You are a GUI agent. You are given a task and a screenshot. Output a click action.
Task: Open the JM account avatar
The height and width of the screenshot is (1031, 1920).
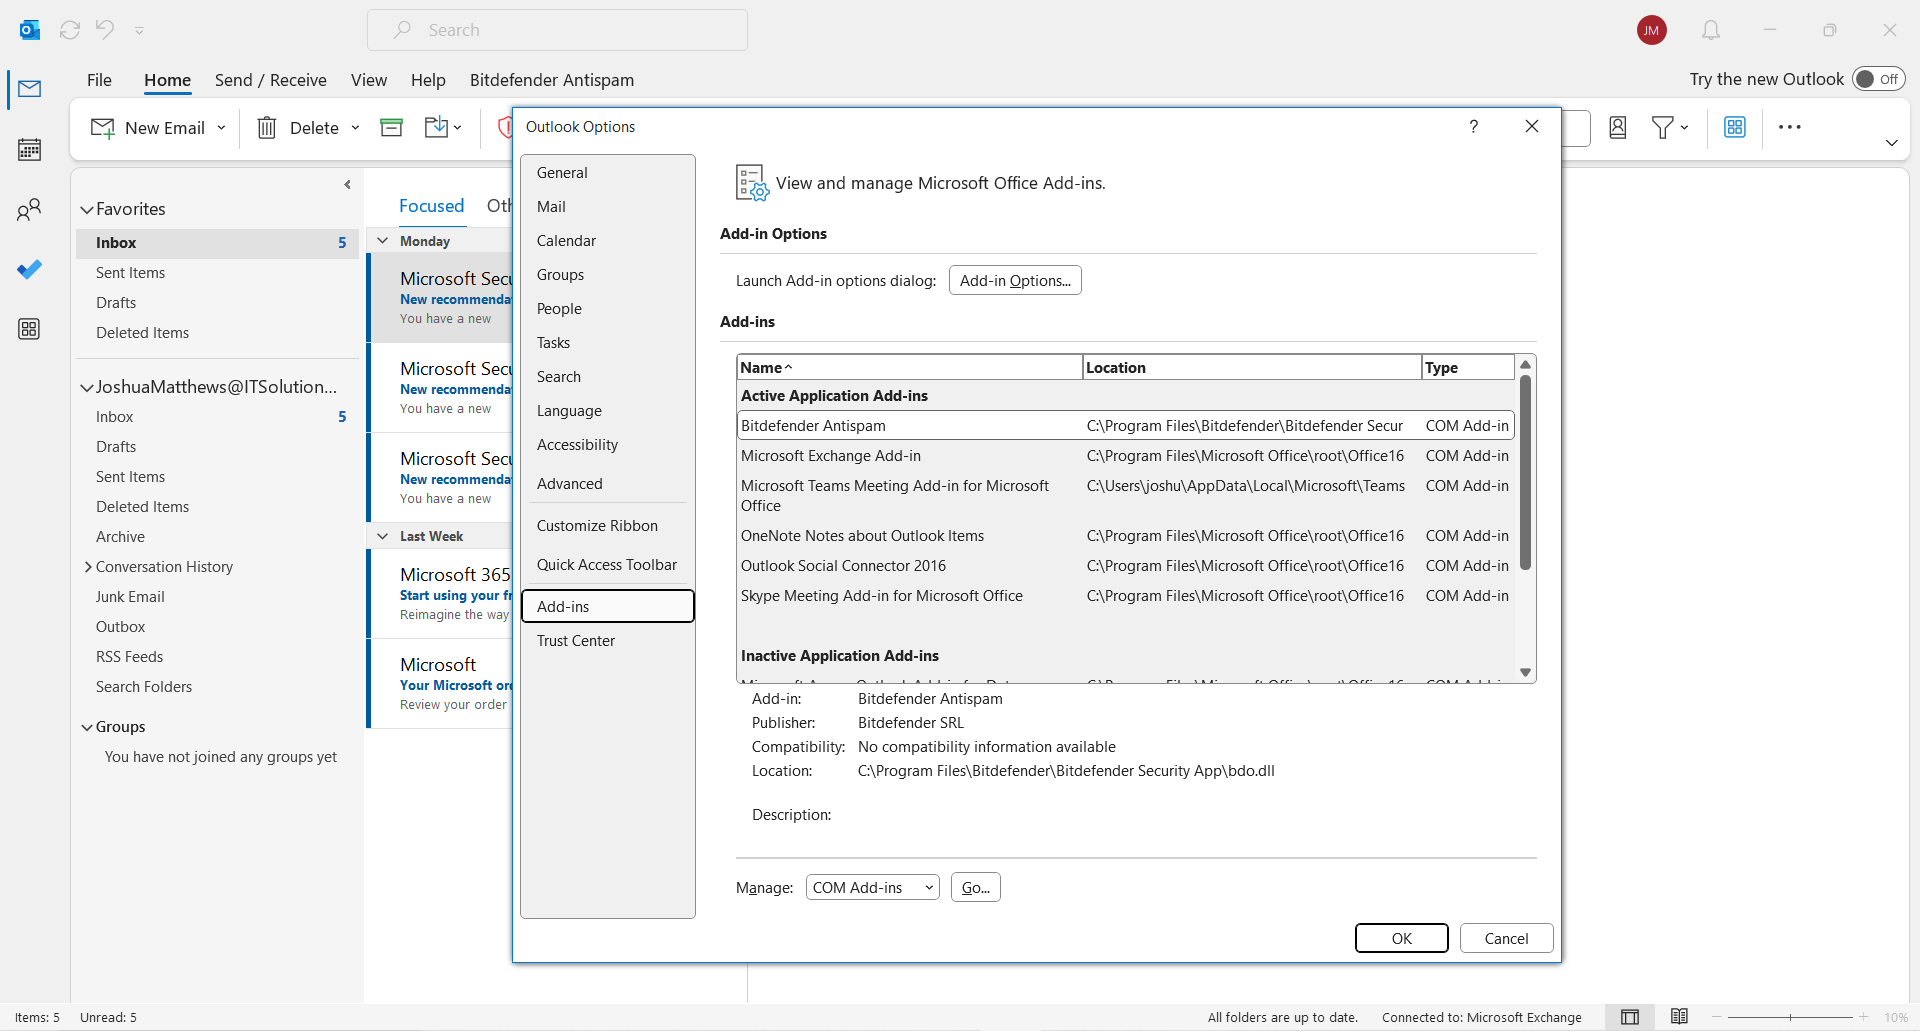pyautogui.click(x=1651, y=30)
